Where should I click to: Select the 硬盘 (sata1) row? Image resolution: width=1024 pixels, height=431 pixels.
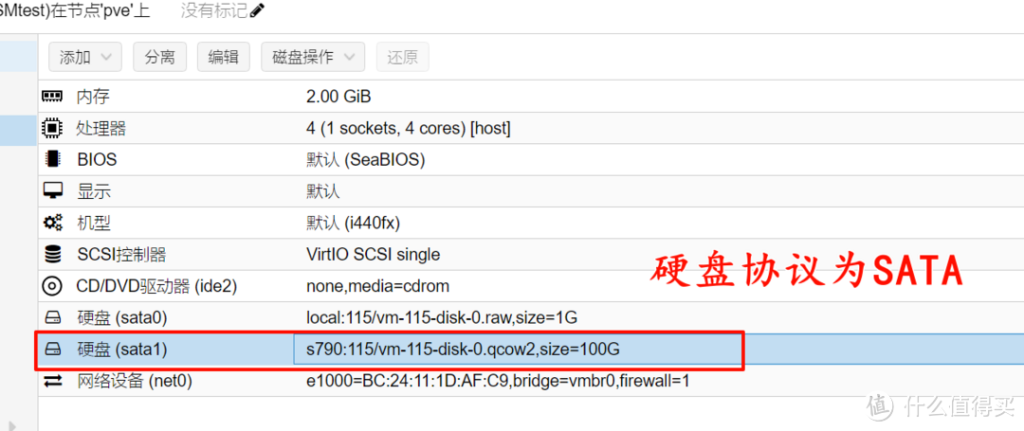pos(531,350)
